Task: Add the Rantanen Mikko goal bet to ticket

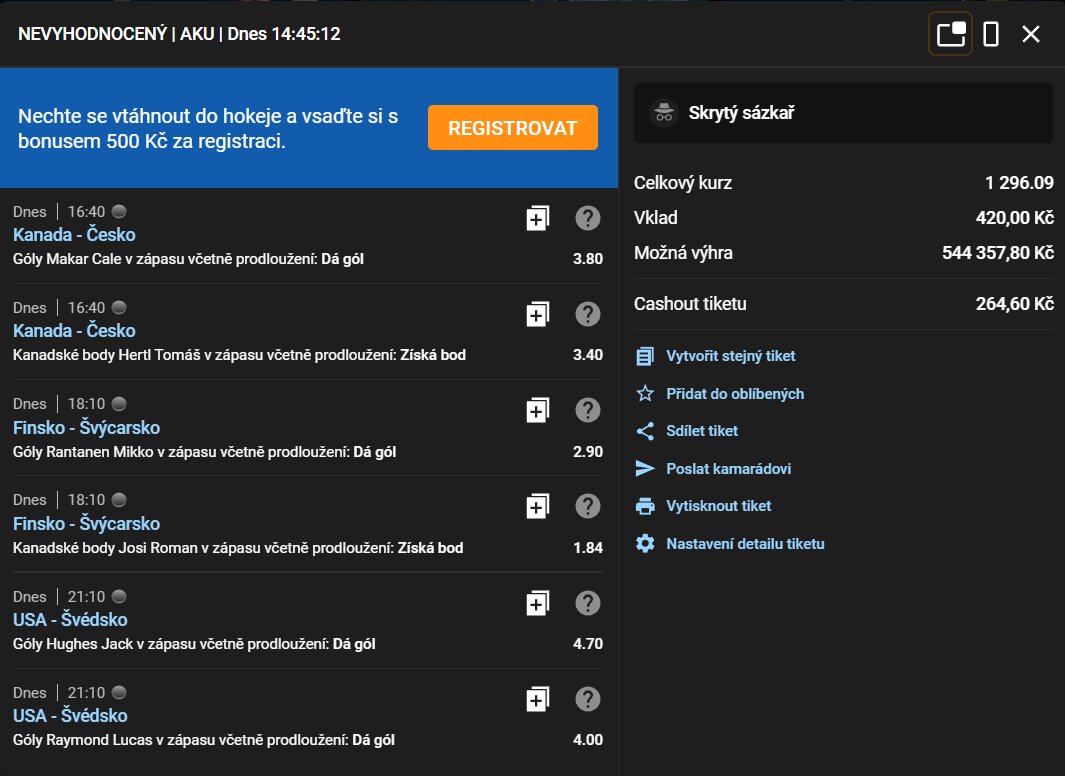Action: (537, 411)
